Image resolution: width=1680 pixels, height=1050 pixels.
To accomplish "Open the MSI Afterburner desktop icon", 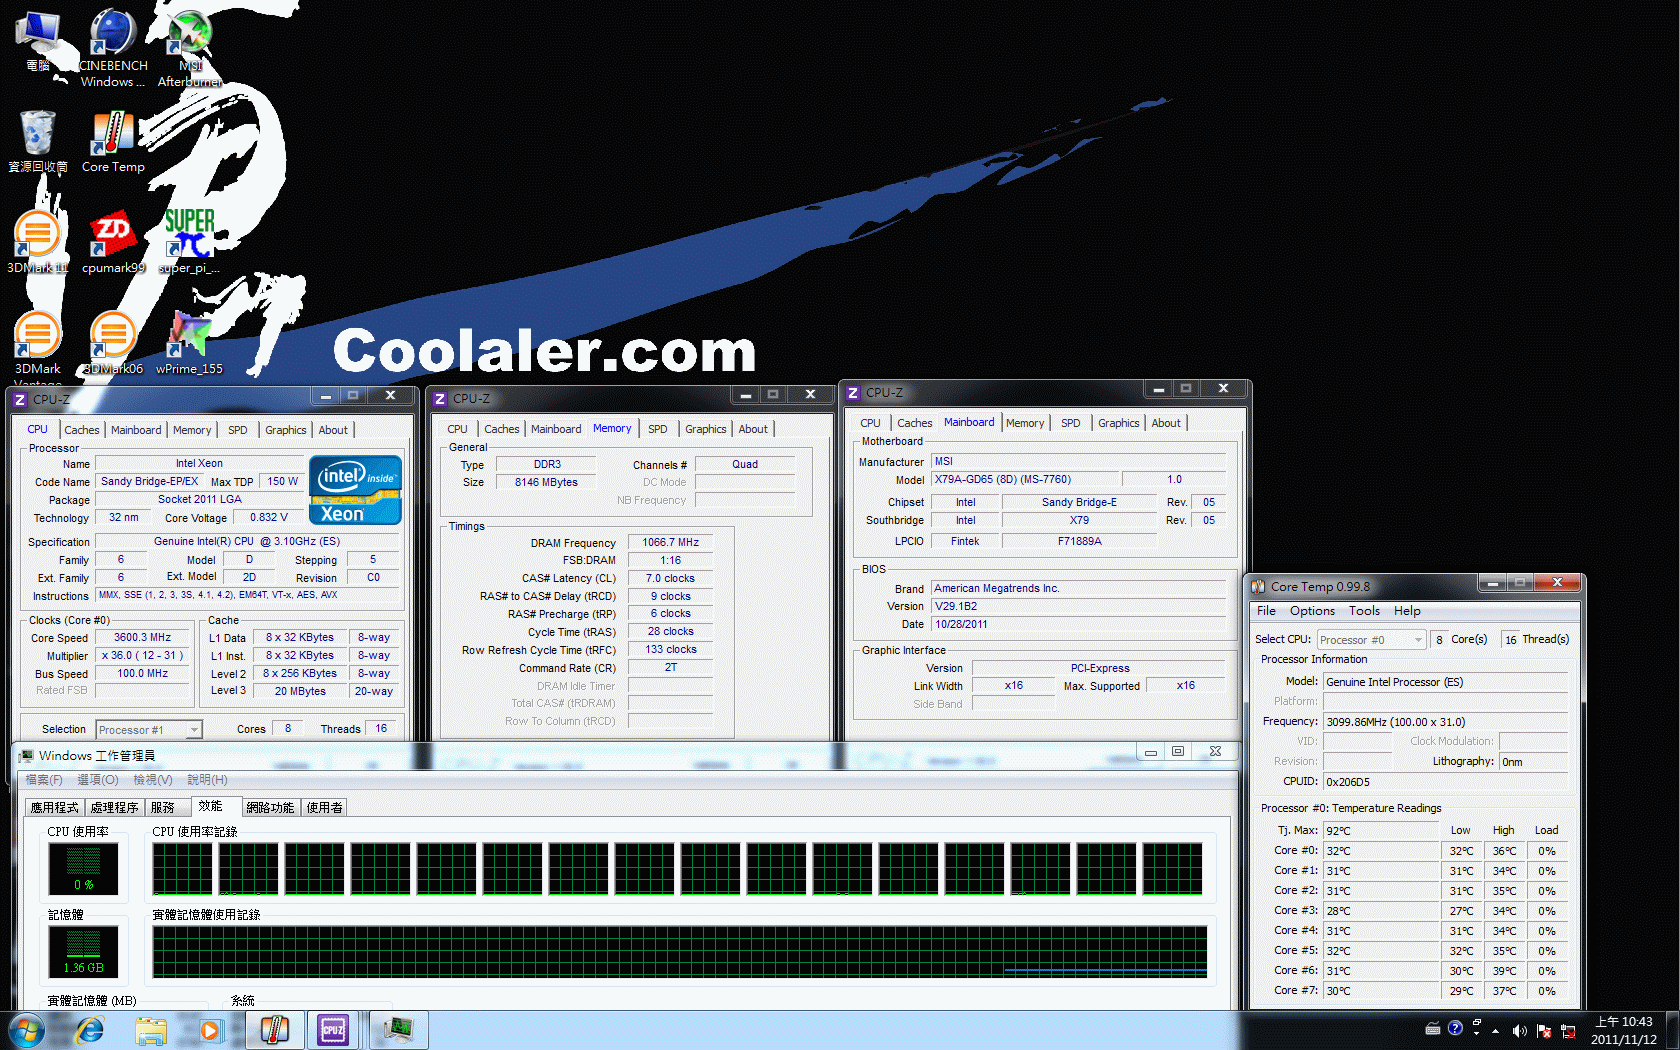I will (x=189, y=48).
